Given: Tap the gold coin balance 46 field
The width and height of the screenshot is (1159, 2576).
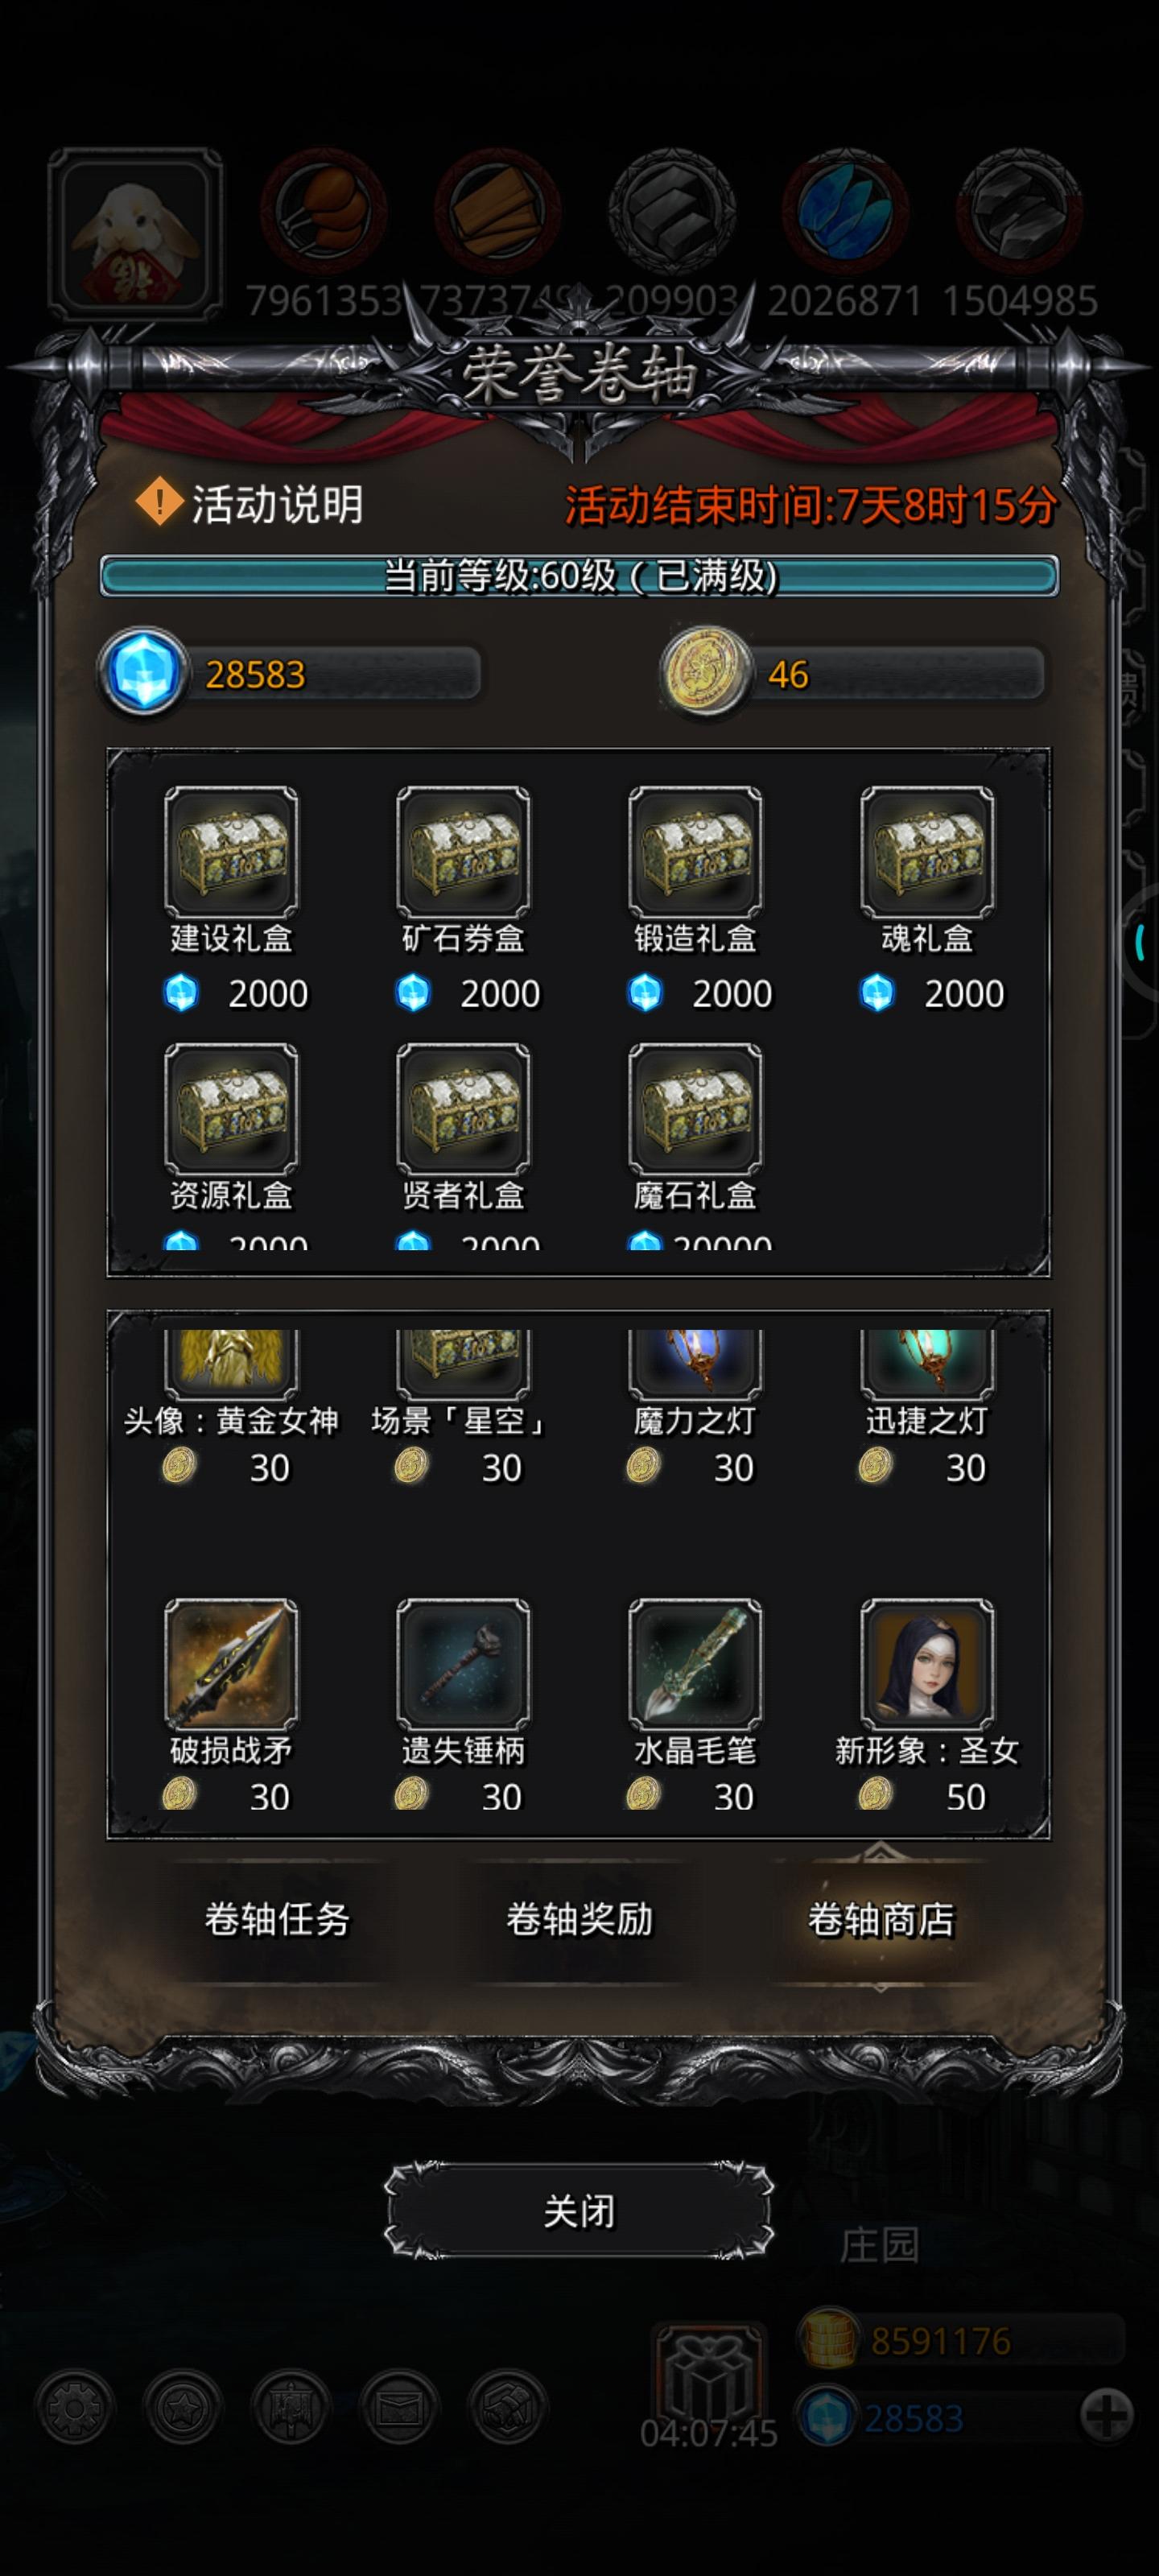Looking at the screenshot, I should click(x=853, y=673).
